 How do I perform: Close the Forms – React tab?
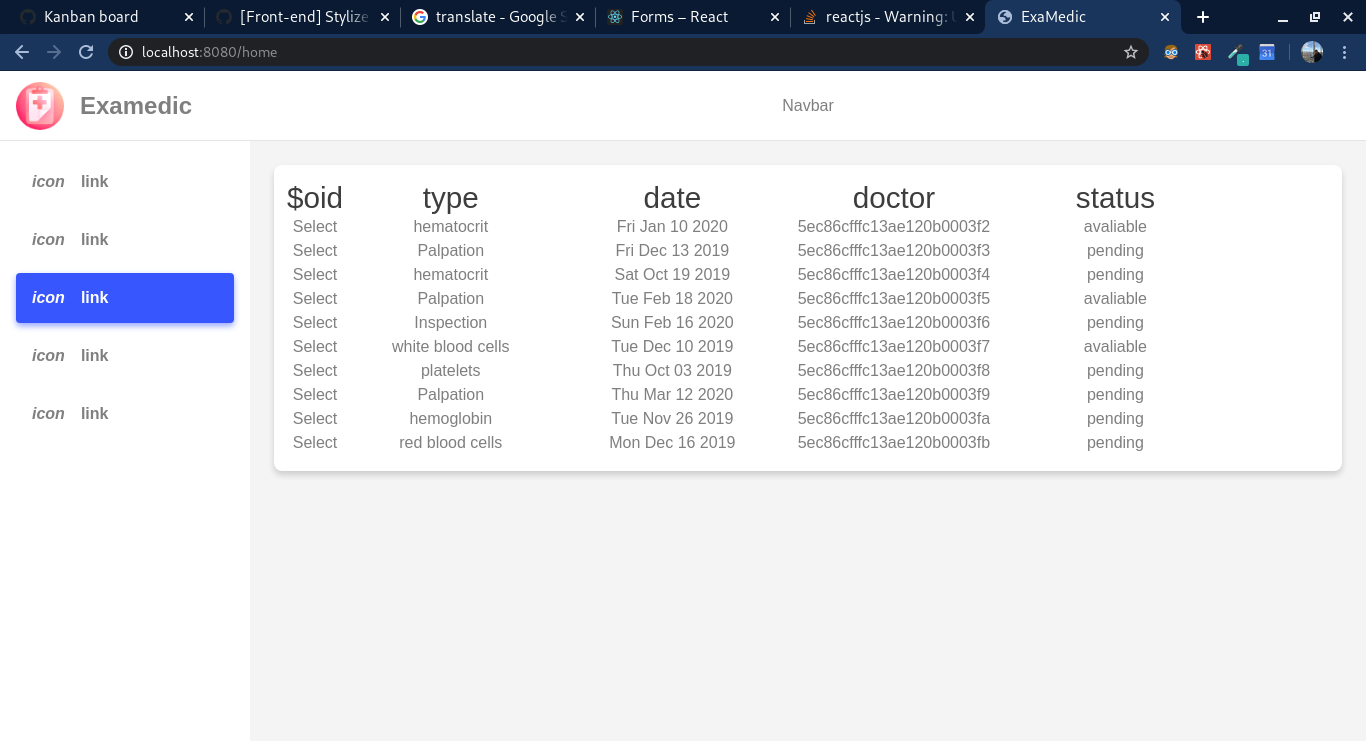pyautogui.click(x=775, y=17)
